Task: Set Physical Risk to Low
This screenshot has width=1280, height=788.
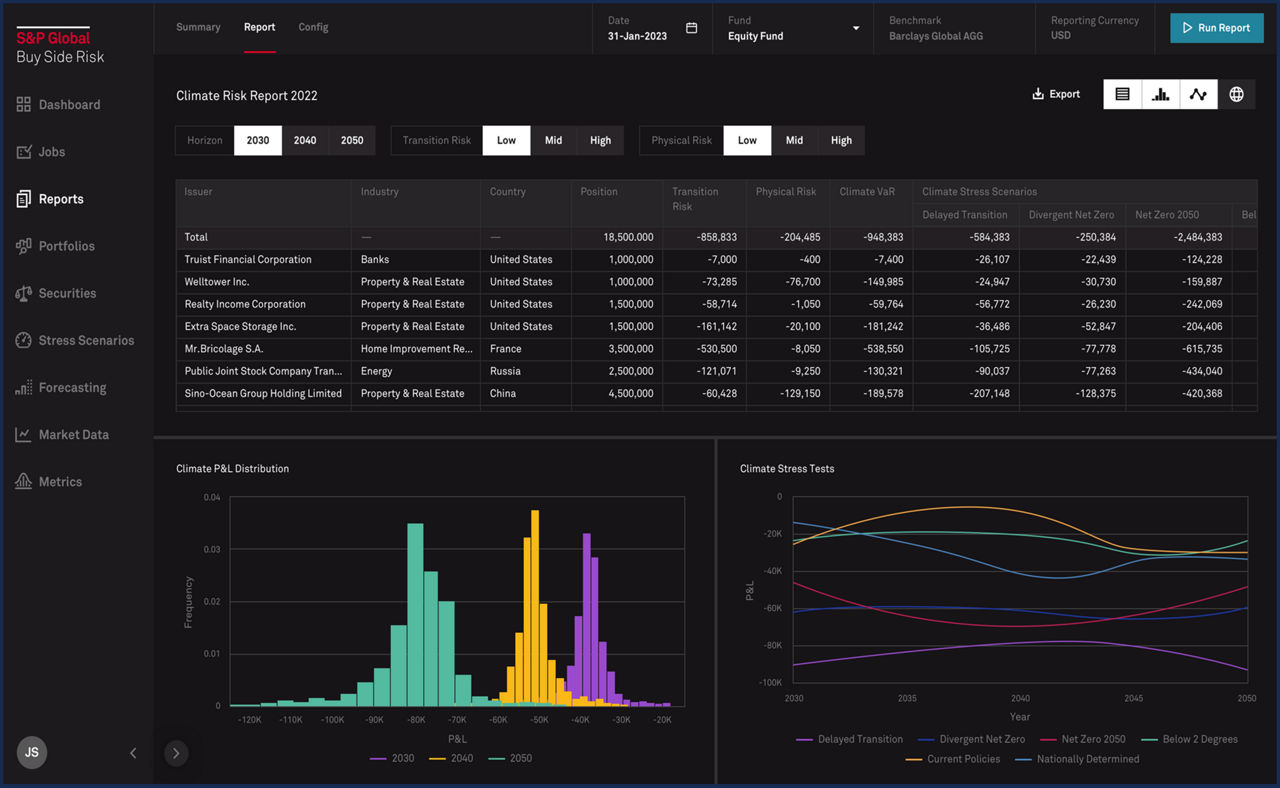Action: [x=747, y=140]
